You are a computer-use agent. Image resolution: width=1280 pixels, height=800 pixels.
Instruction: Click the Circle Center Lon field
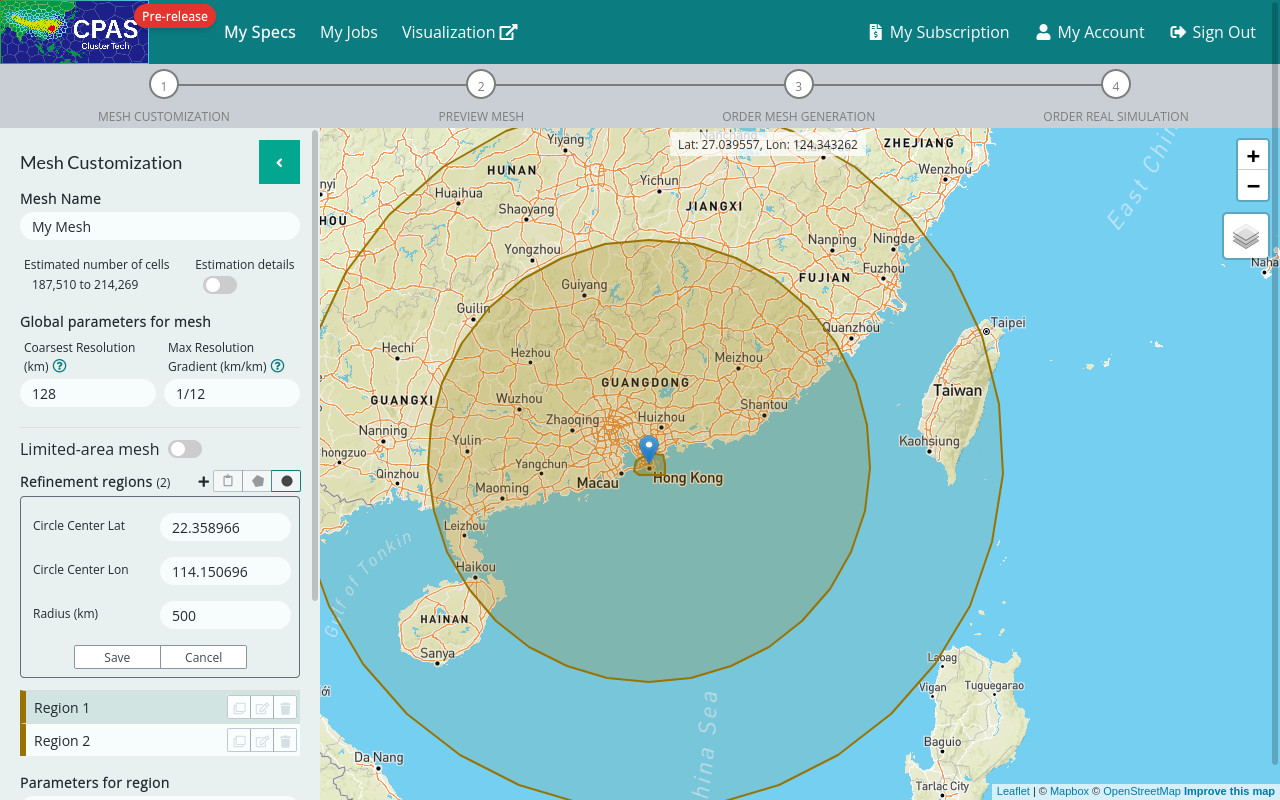point(225,571)
